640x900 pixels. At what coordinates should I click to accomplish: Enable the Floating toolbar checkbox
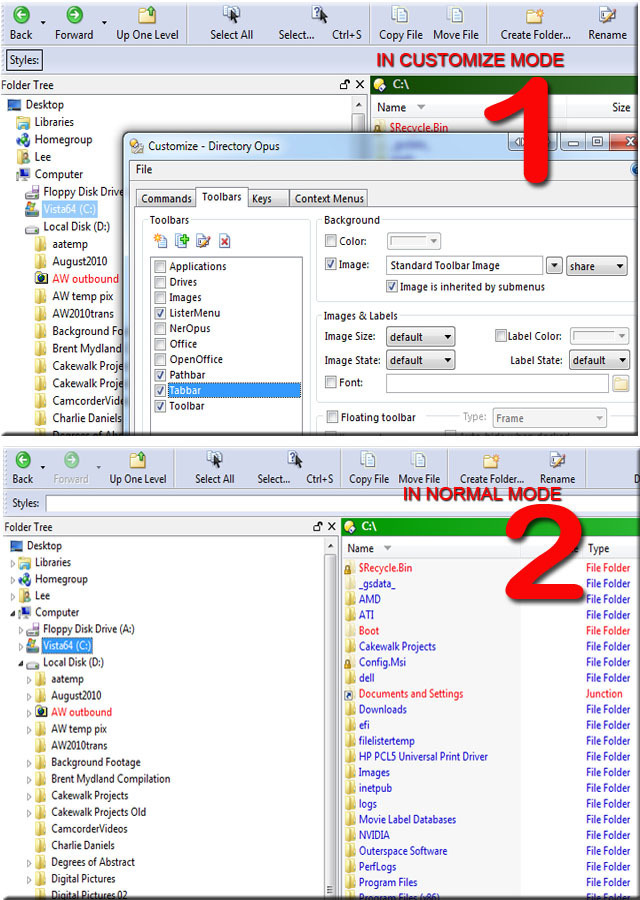332,417
